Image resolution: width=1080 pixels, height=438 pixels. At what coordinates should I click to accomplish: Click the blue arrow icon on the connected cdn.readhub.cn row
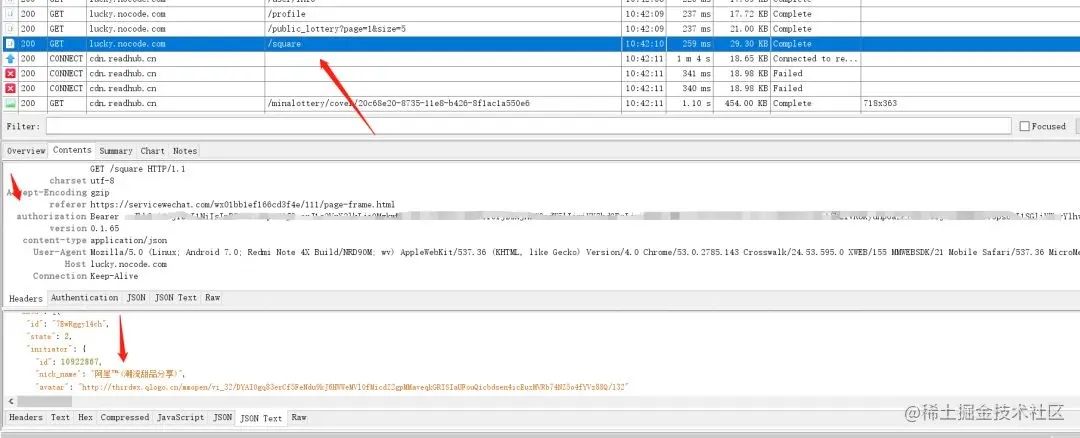click(10, 59)
